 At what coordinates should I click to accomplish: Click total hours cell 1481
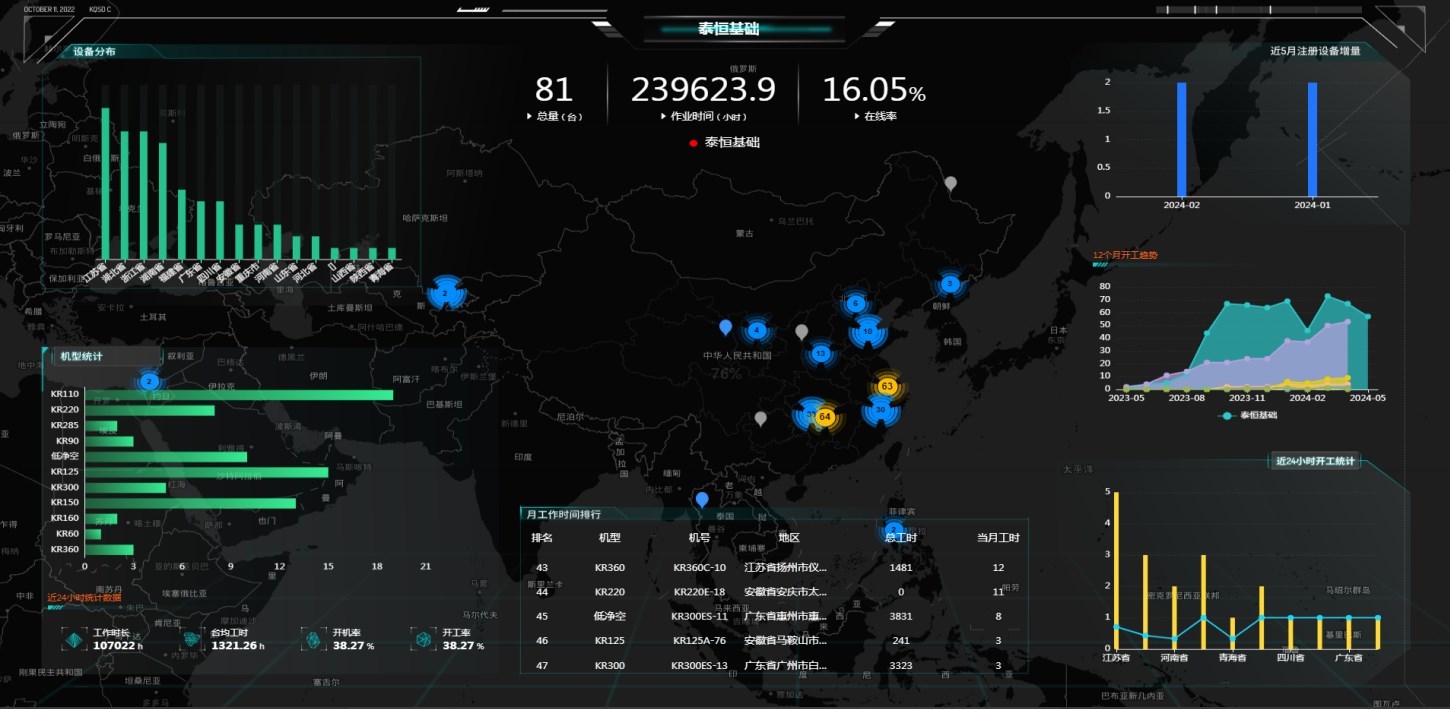[x=902, y=567]
